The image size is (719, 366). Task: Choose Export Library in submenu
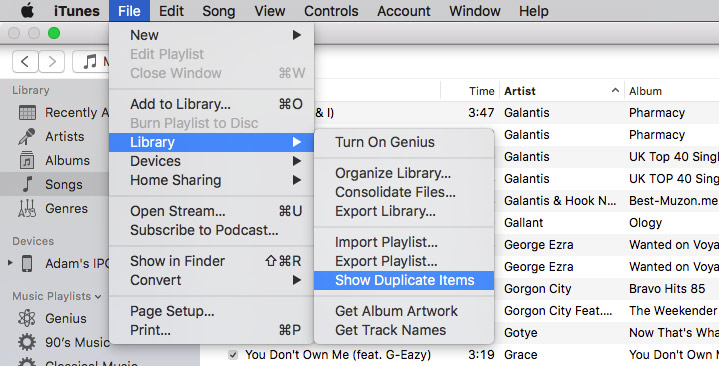[404, 211]
